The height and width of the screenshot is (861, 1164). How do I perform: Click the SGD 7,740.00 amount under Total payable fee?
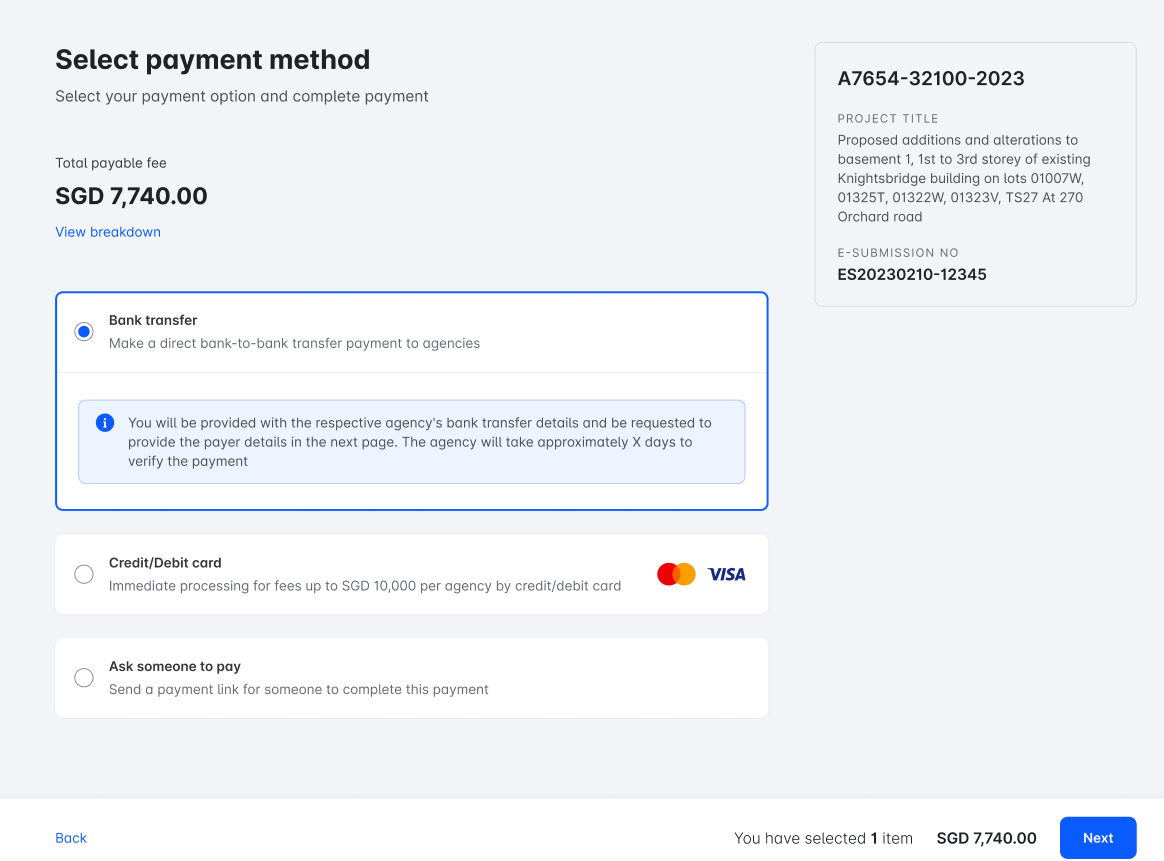click(x=131, y=196)
